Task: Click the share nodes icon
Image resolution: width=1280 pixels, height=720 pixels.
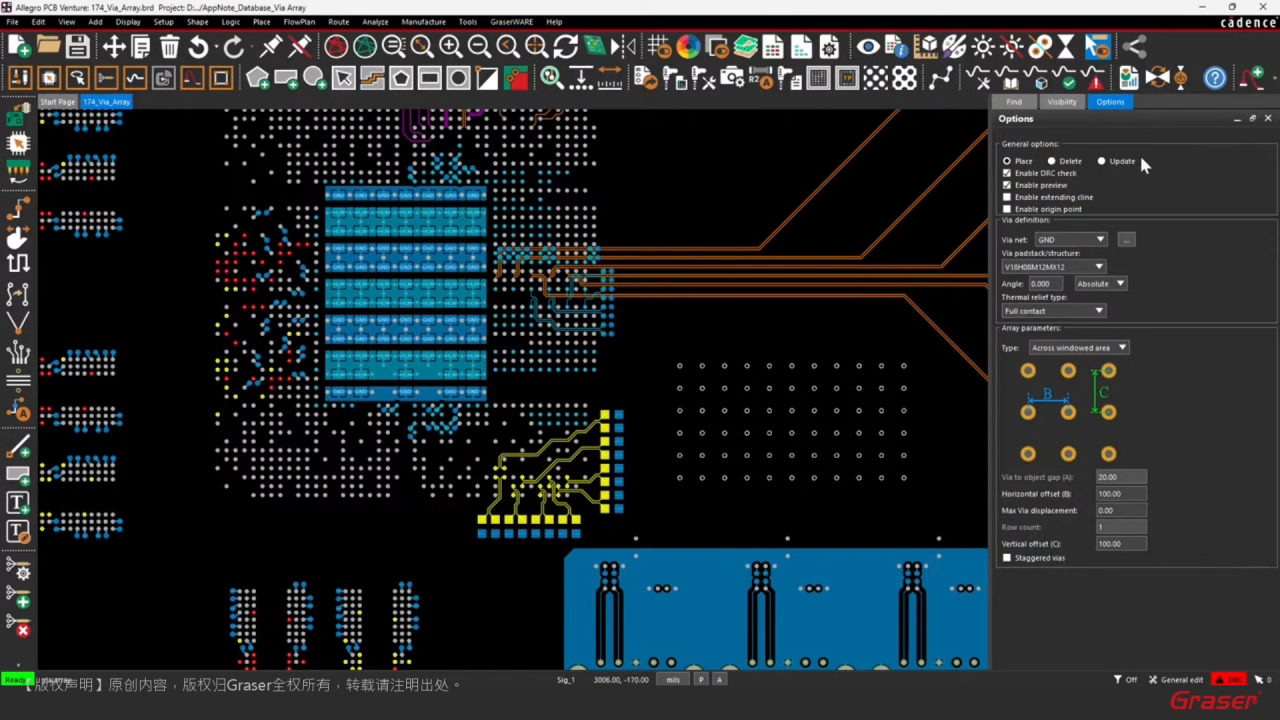Action: pos(1133,46)
